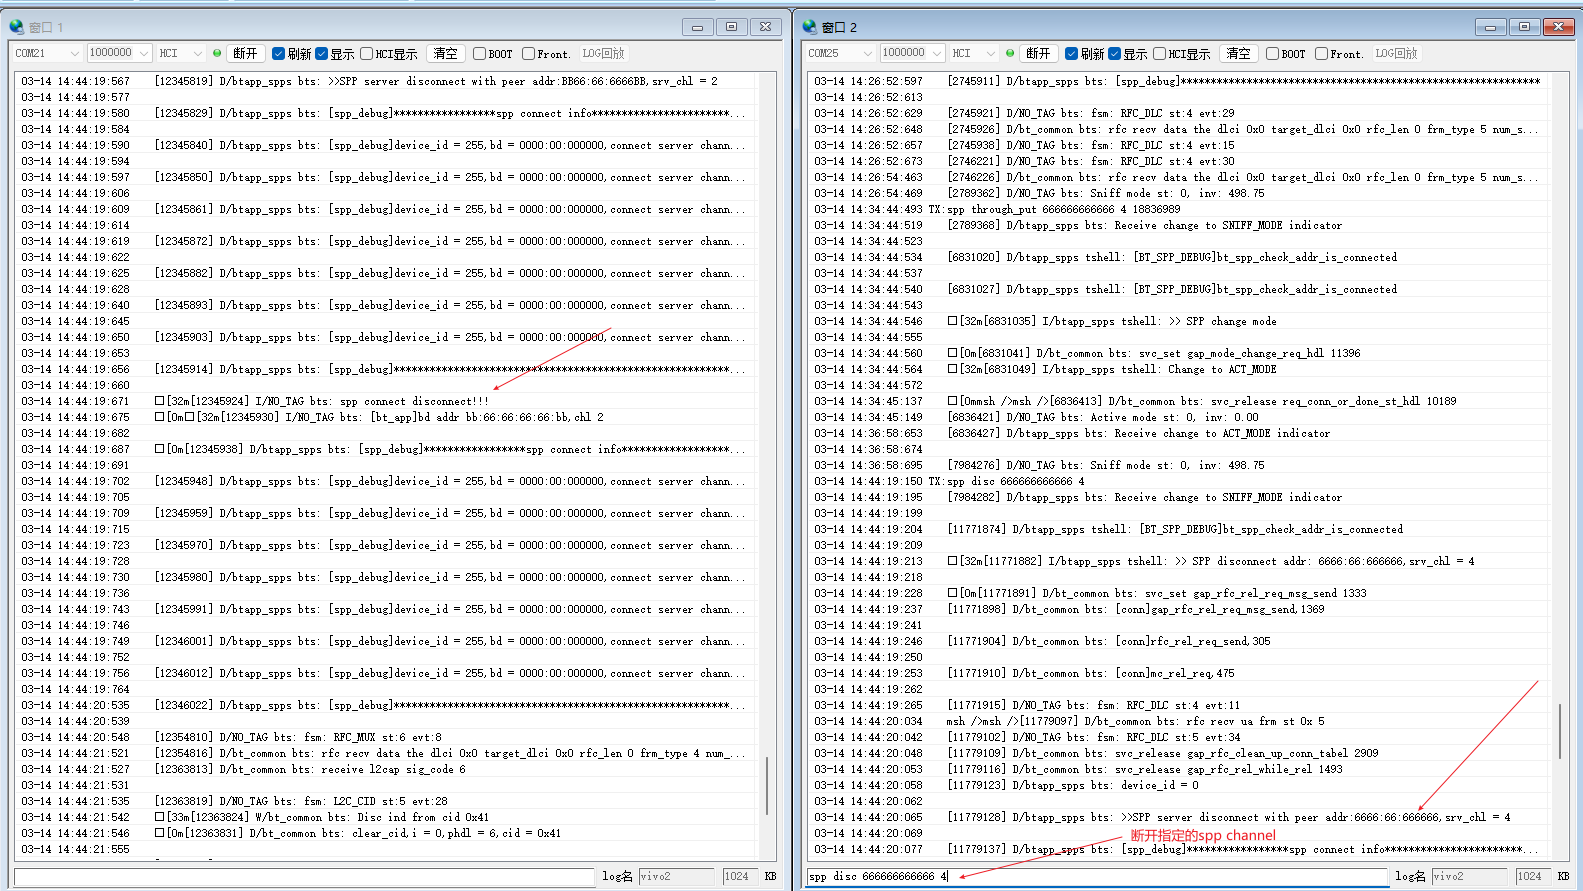
Task: Click green connection status indicator in 窗口 1
Action: 217,53
